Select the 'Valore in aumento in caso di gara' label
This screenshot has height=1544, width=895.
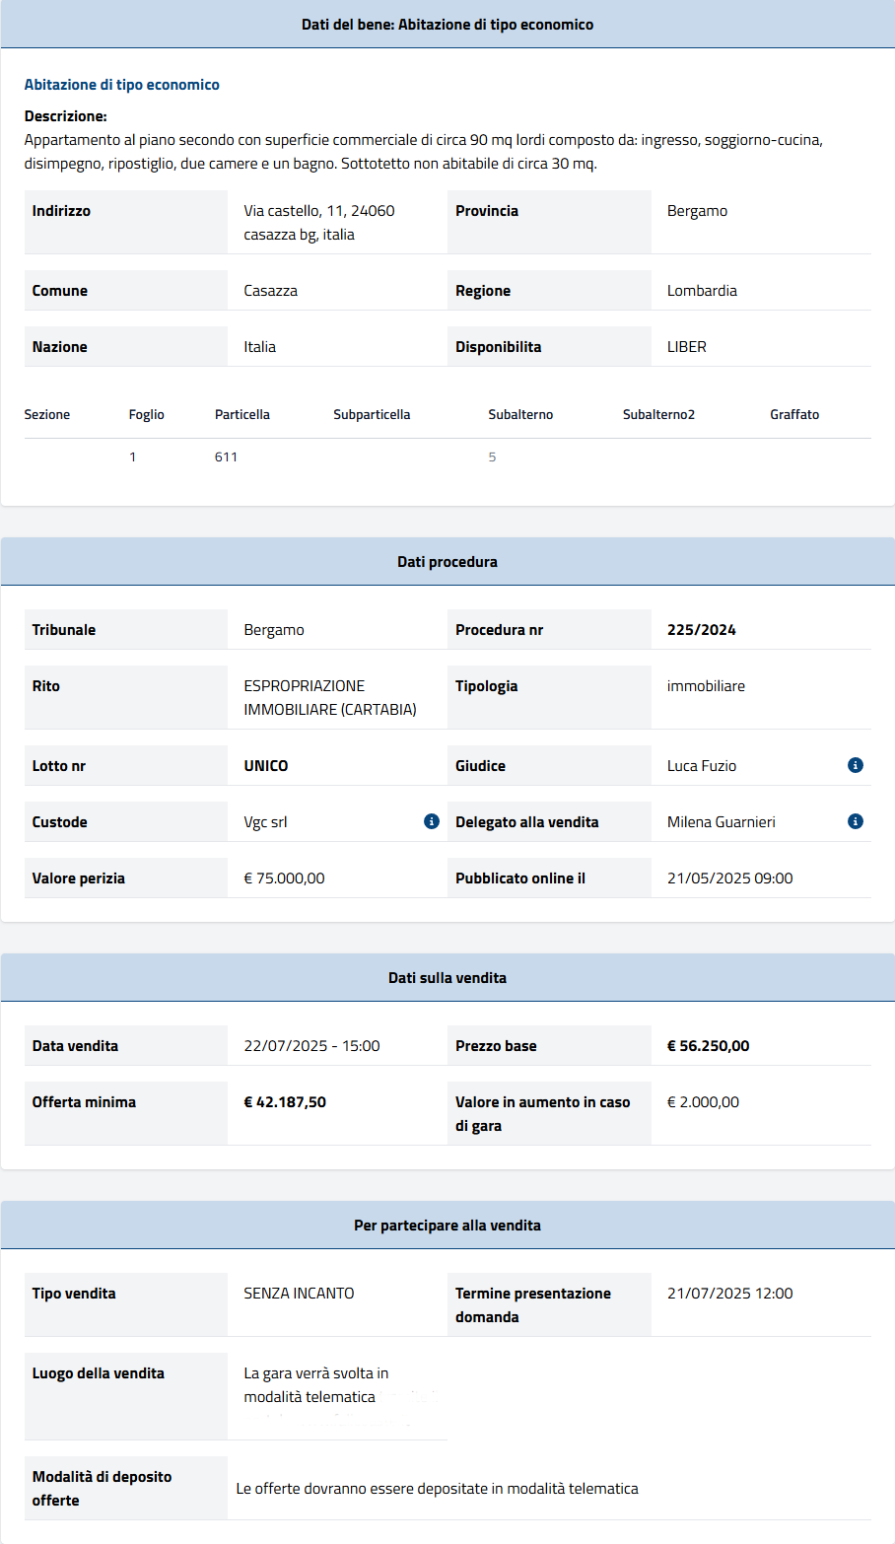[543, 1113]
